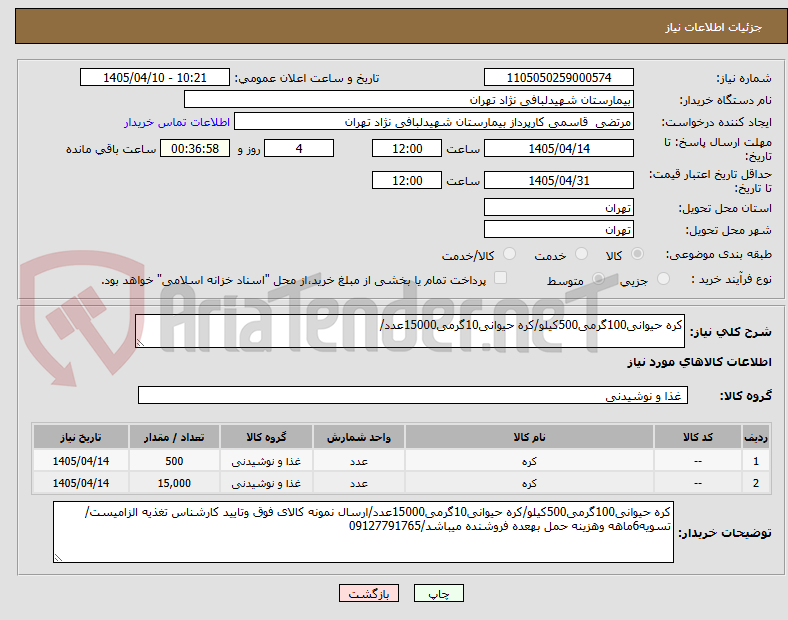Click the buyer organization name field
The image size is (788, 620).
click(409, 99)
